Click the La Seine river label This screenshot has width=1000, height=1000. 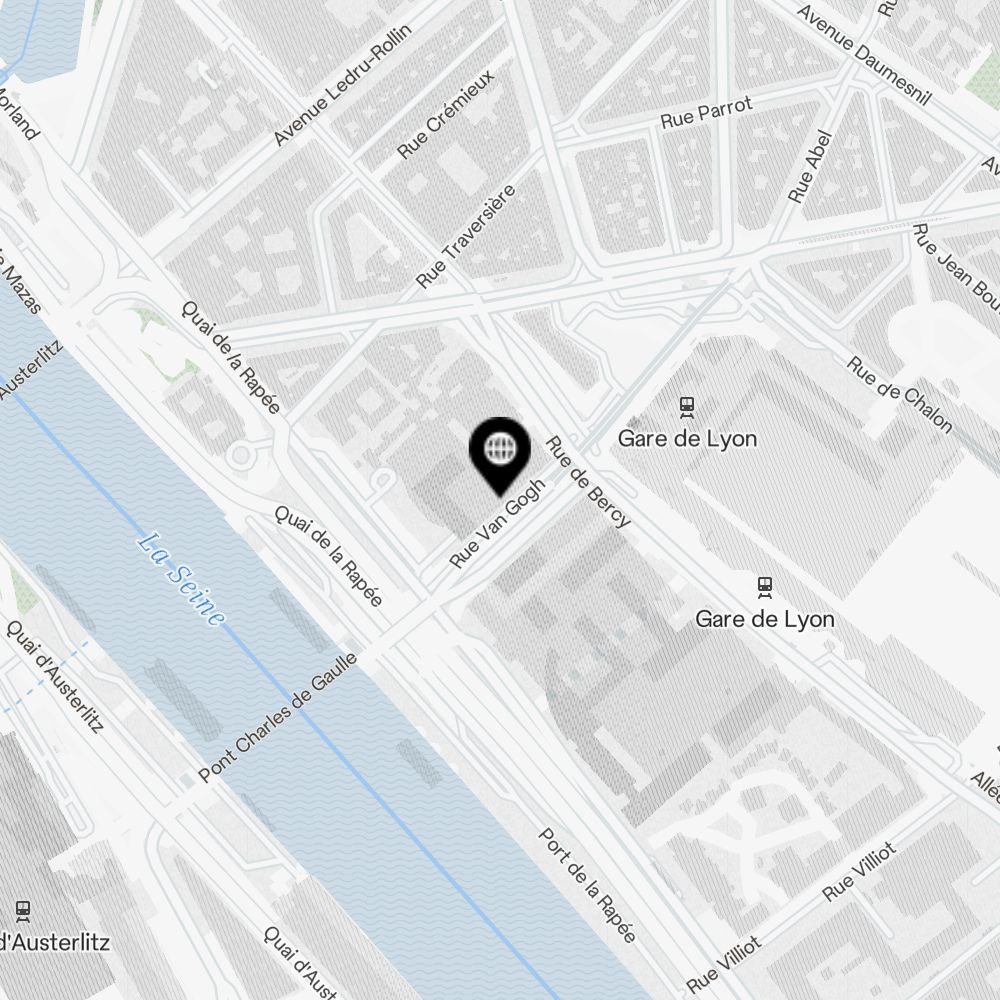point(182,580)
